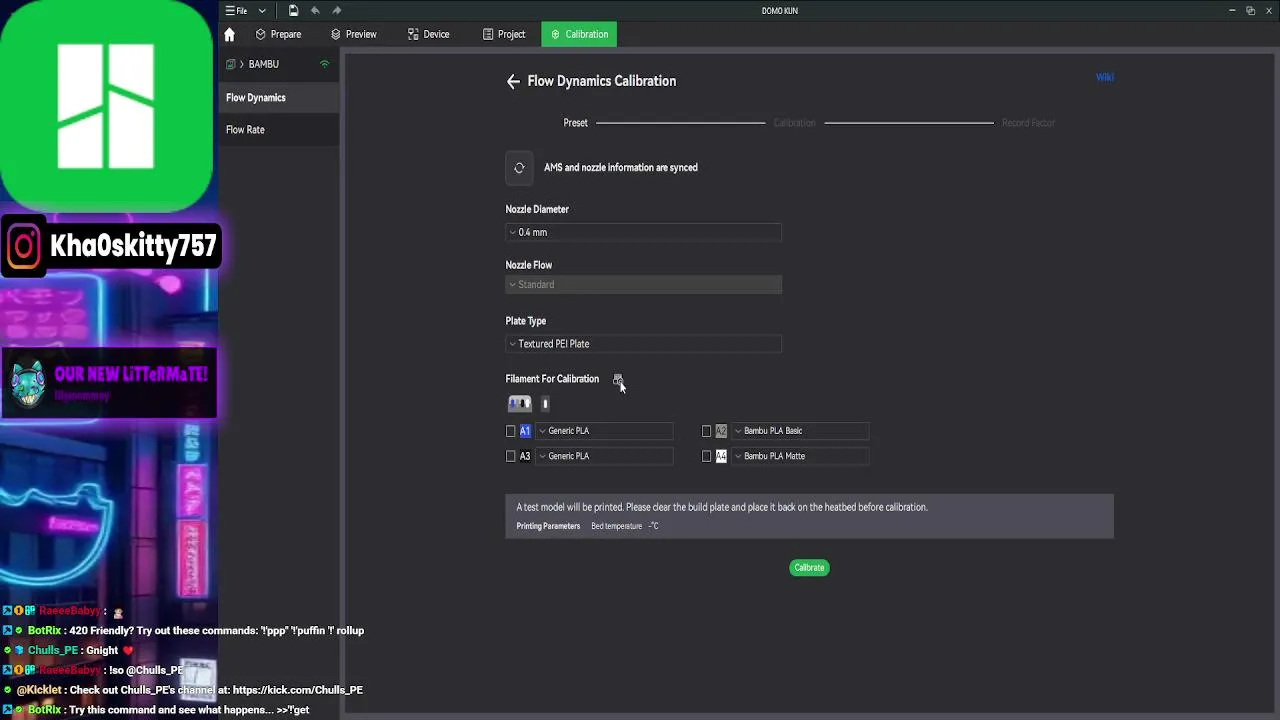Click the Redo arrow icon
Image resolution: width=1280 pixels, height=720 pixels.
click(337, 11)
